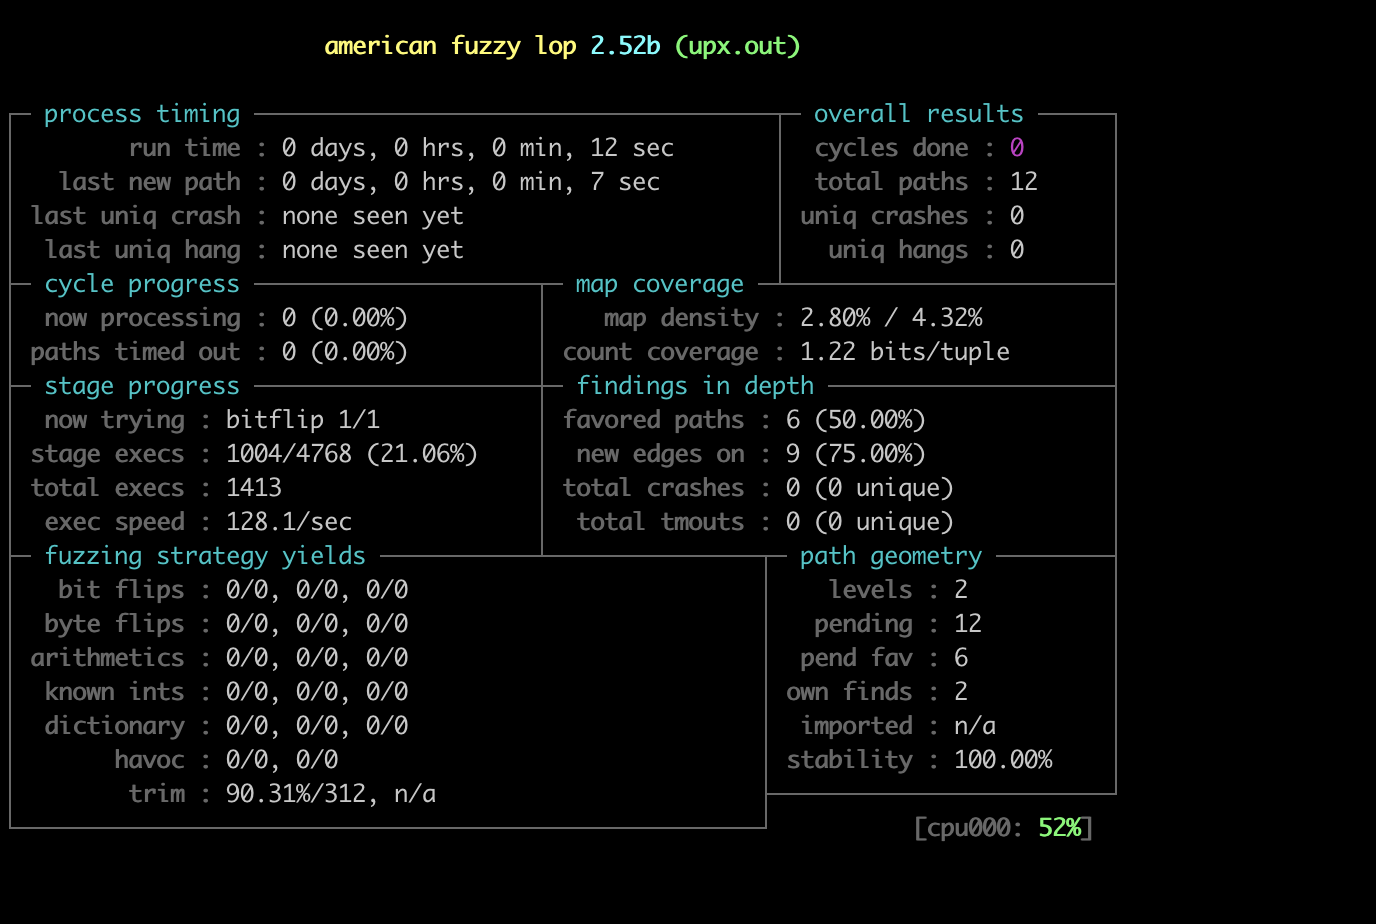Image resolution: width=1376 pixels, height=924 pixels.
Task: Click the "havoc" label
Action: coord(150,760)
